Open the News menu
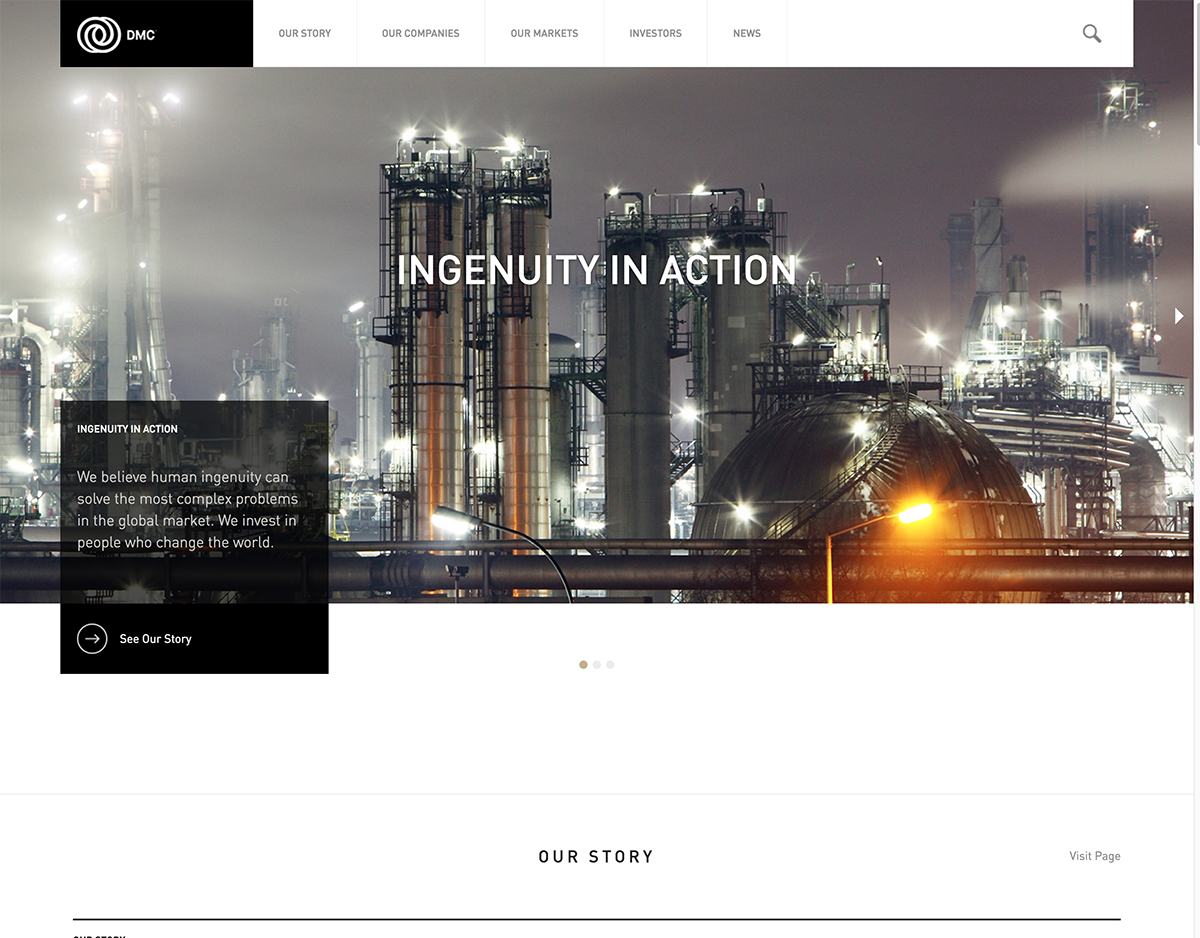Image resolution: width=1200 pixels, height=938 pixels. click(x=747, y=33)
